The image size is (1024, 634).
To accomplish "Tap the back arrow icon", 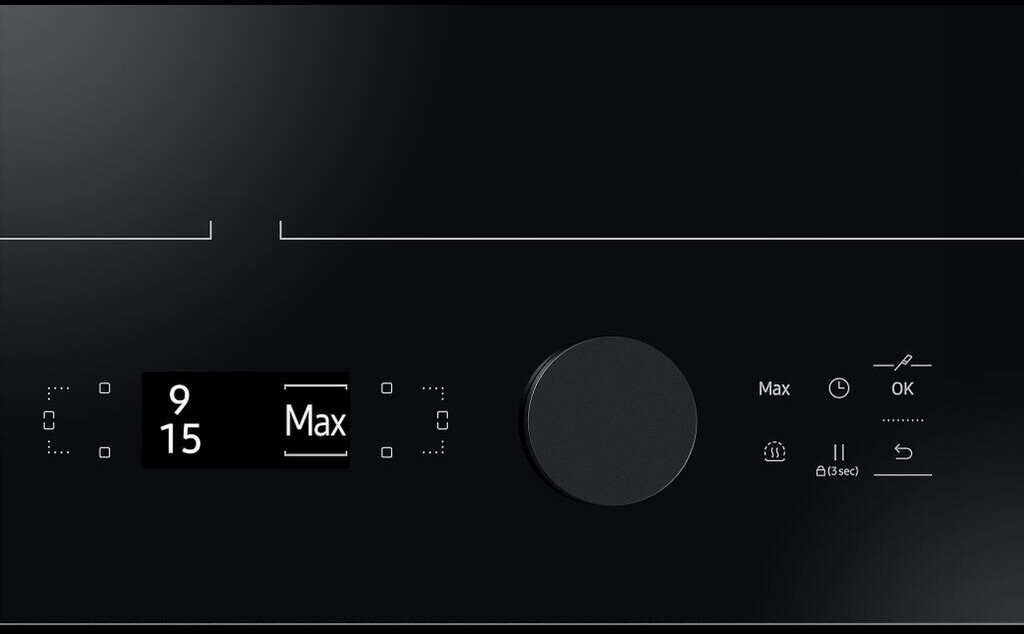I will 903,452.
